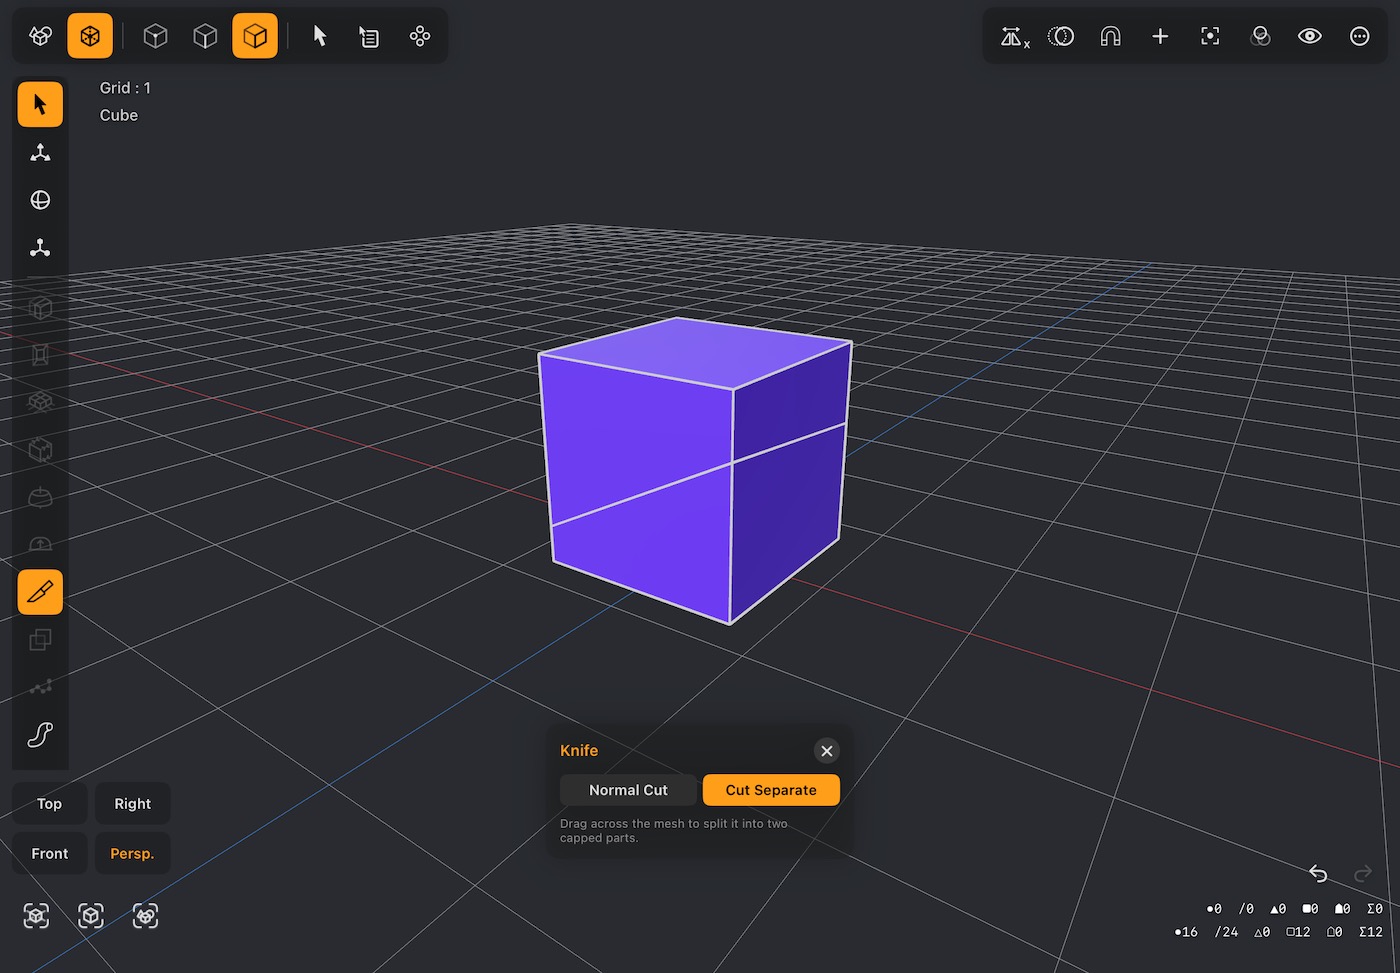Image resolution: width=1400 pixels, height=973 pixels.
Task: Click the "Cube" object name label
Action: coord(119,115)
